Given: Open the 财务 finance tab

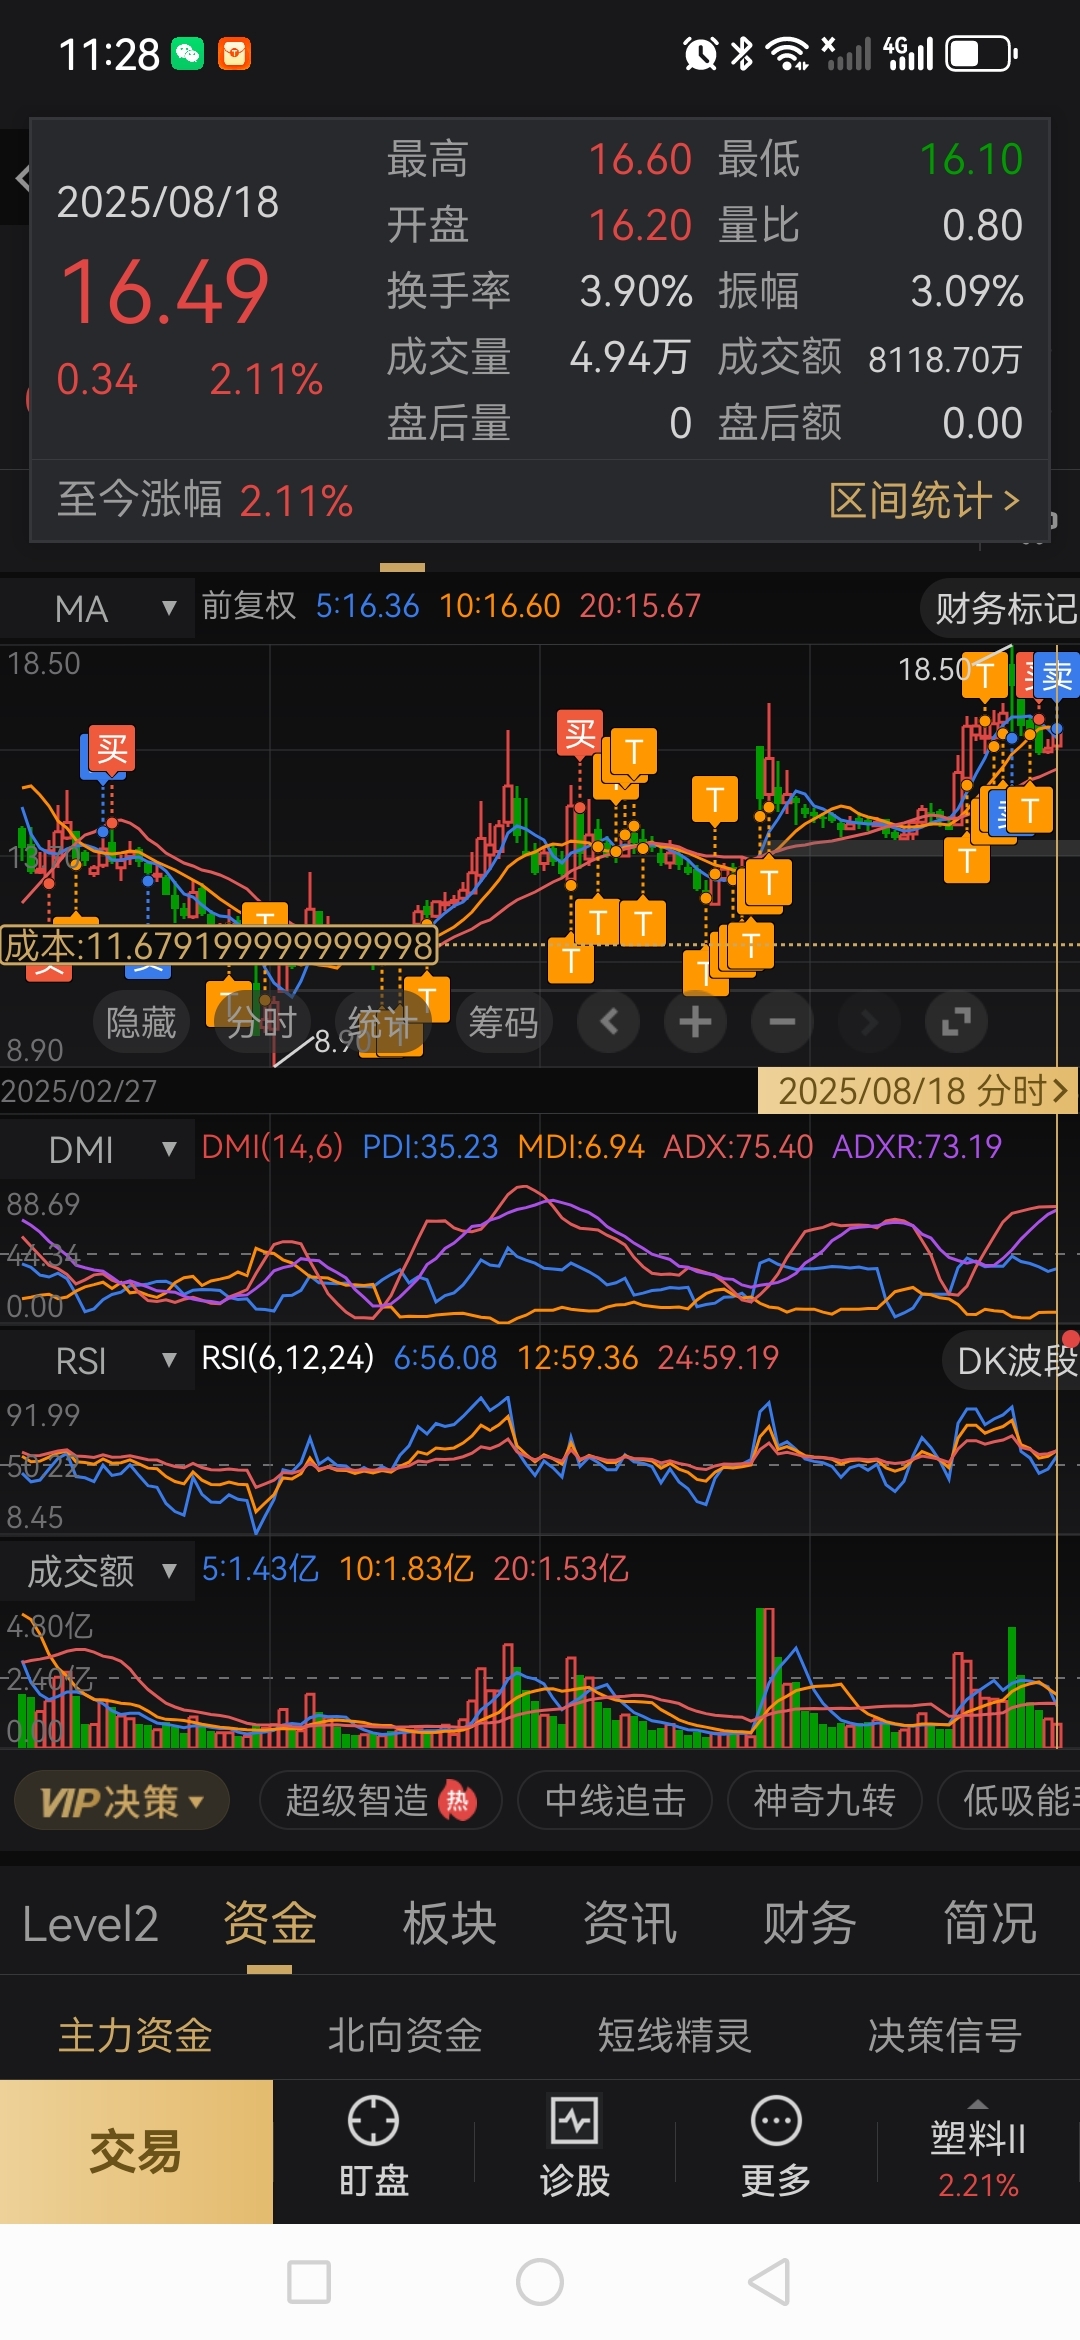Looking at the screenshot, I should tap(810, 1924).
